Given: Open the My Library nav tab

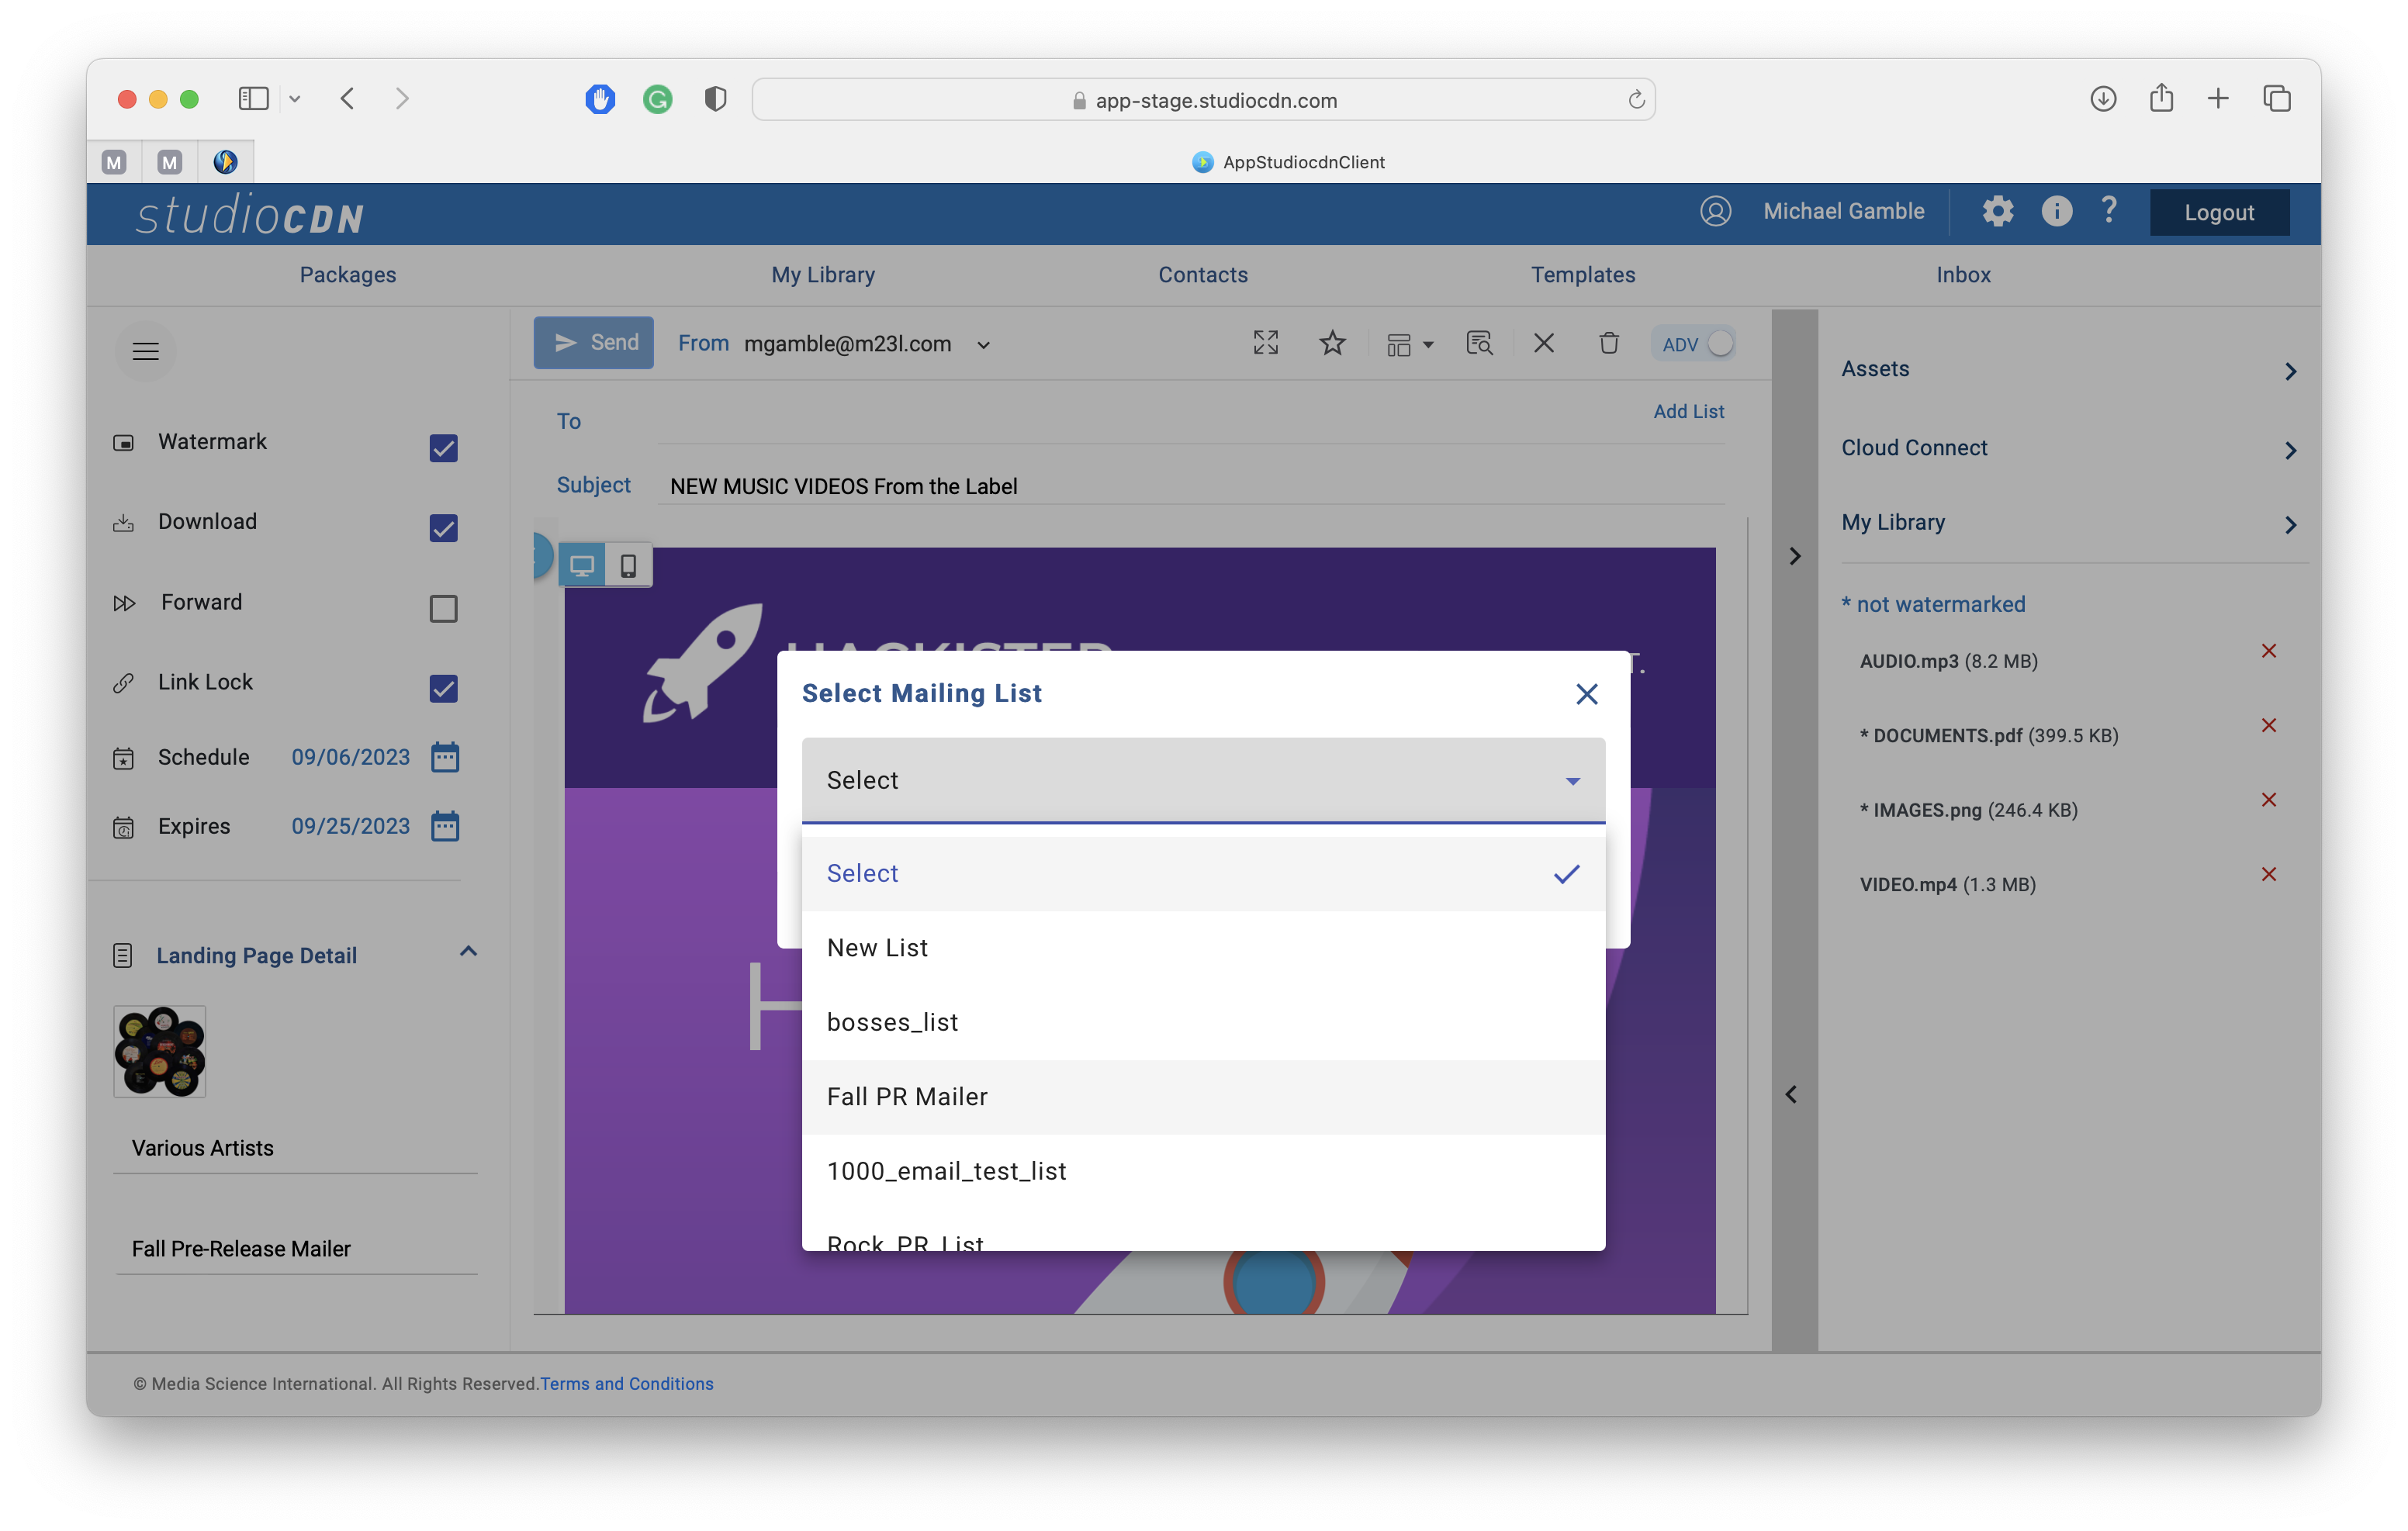Looking at the screenshot, I should [823, 274].
